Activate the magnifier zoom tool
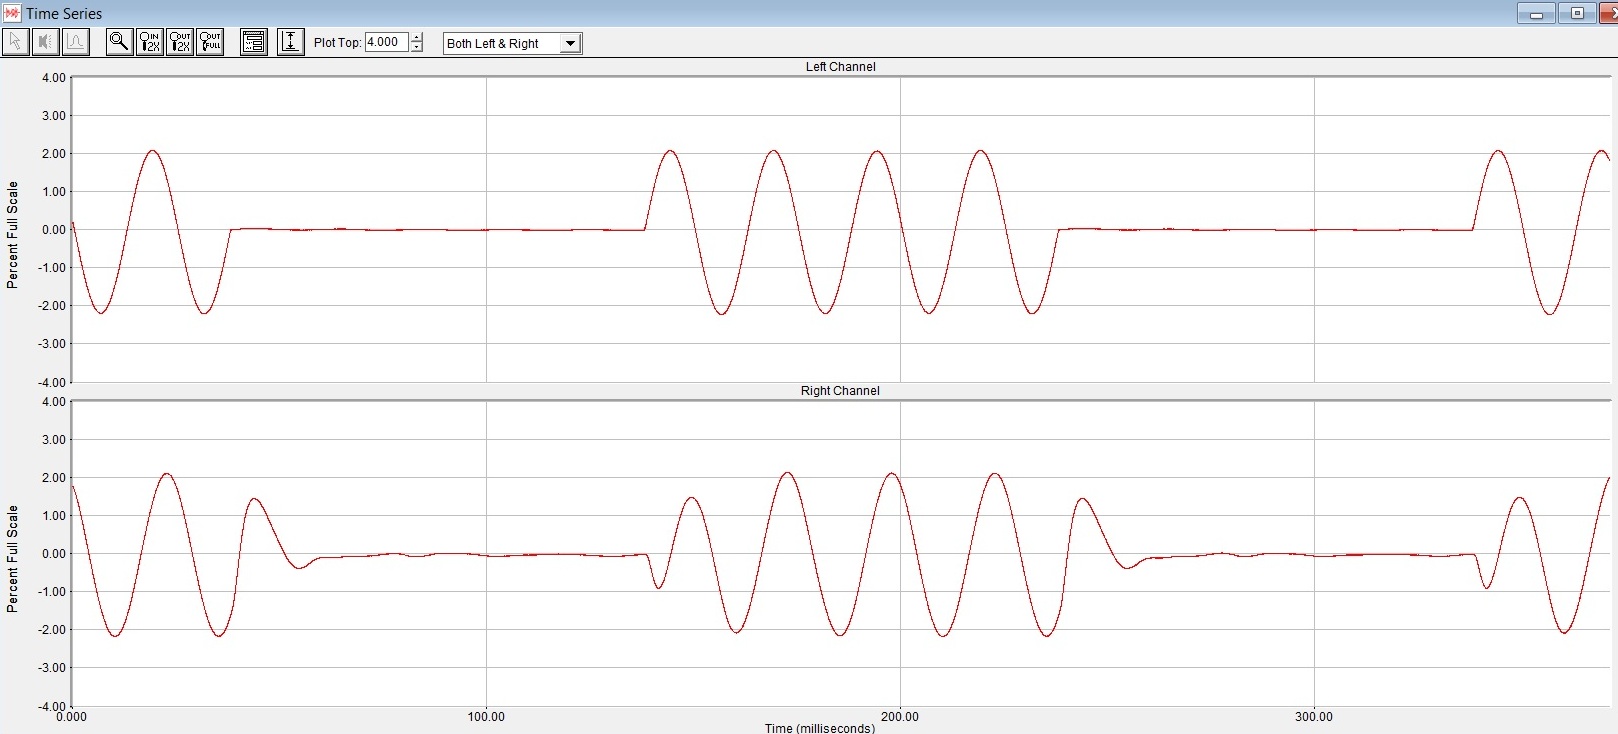Viewport: 1618px width, 734px height. click(119, 42)
